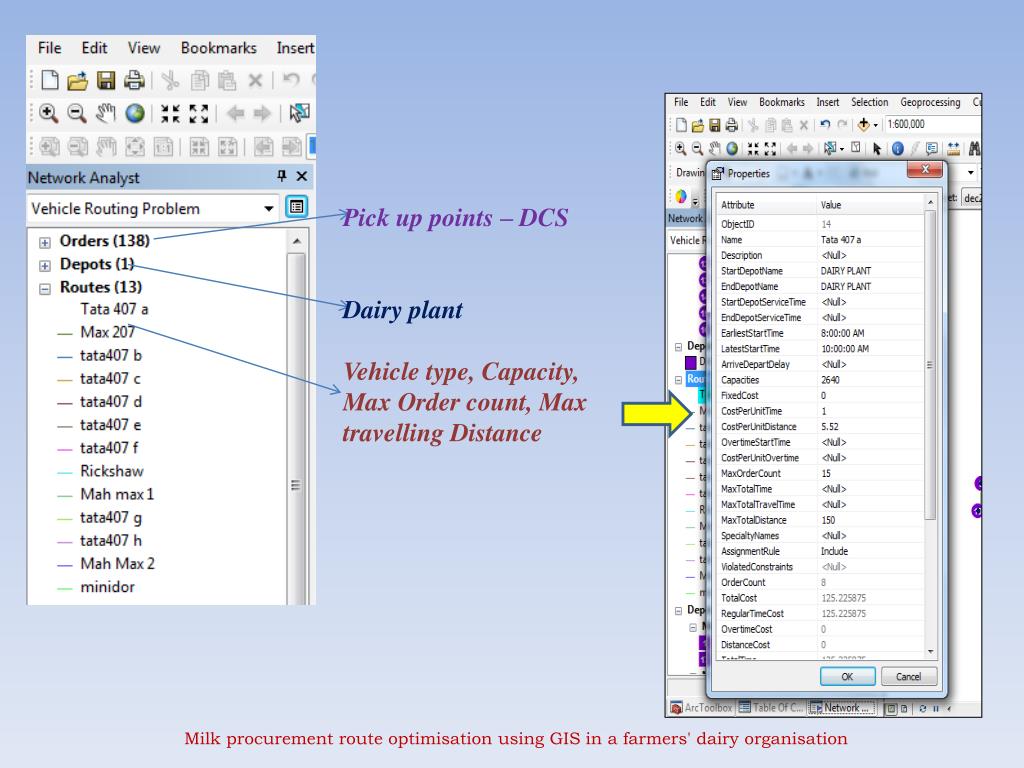Screen dimensions: 1024x768
Task: Click the Full Extent globe icon in the enlarged screenshot
Action: pos(135,114)
